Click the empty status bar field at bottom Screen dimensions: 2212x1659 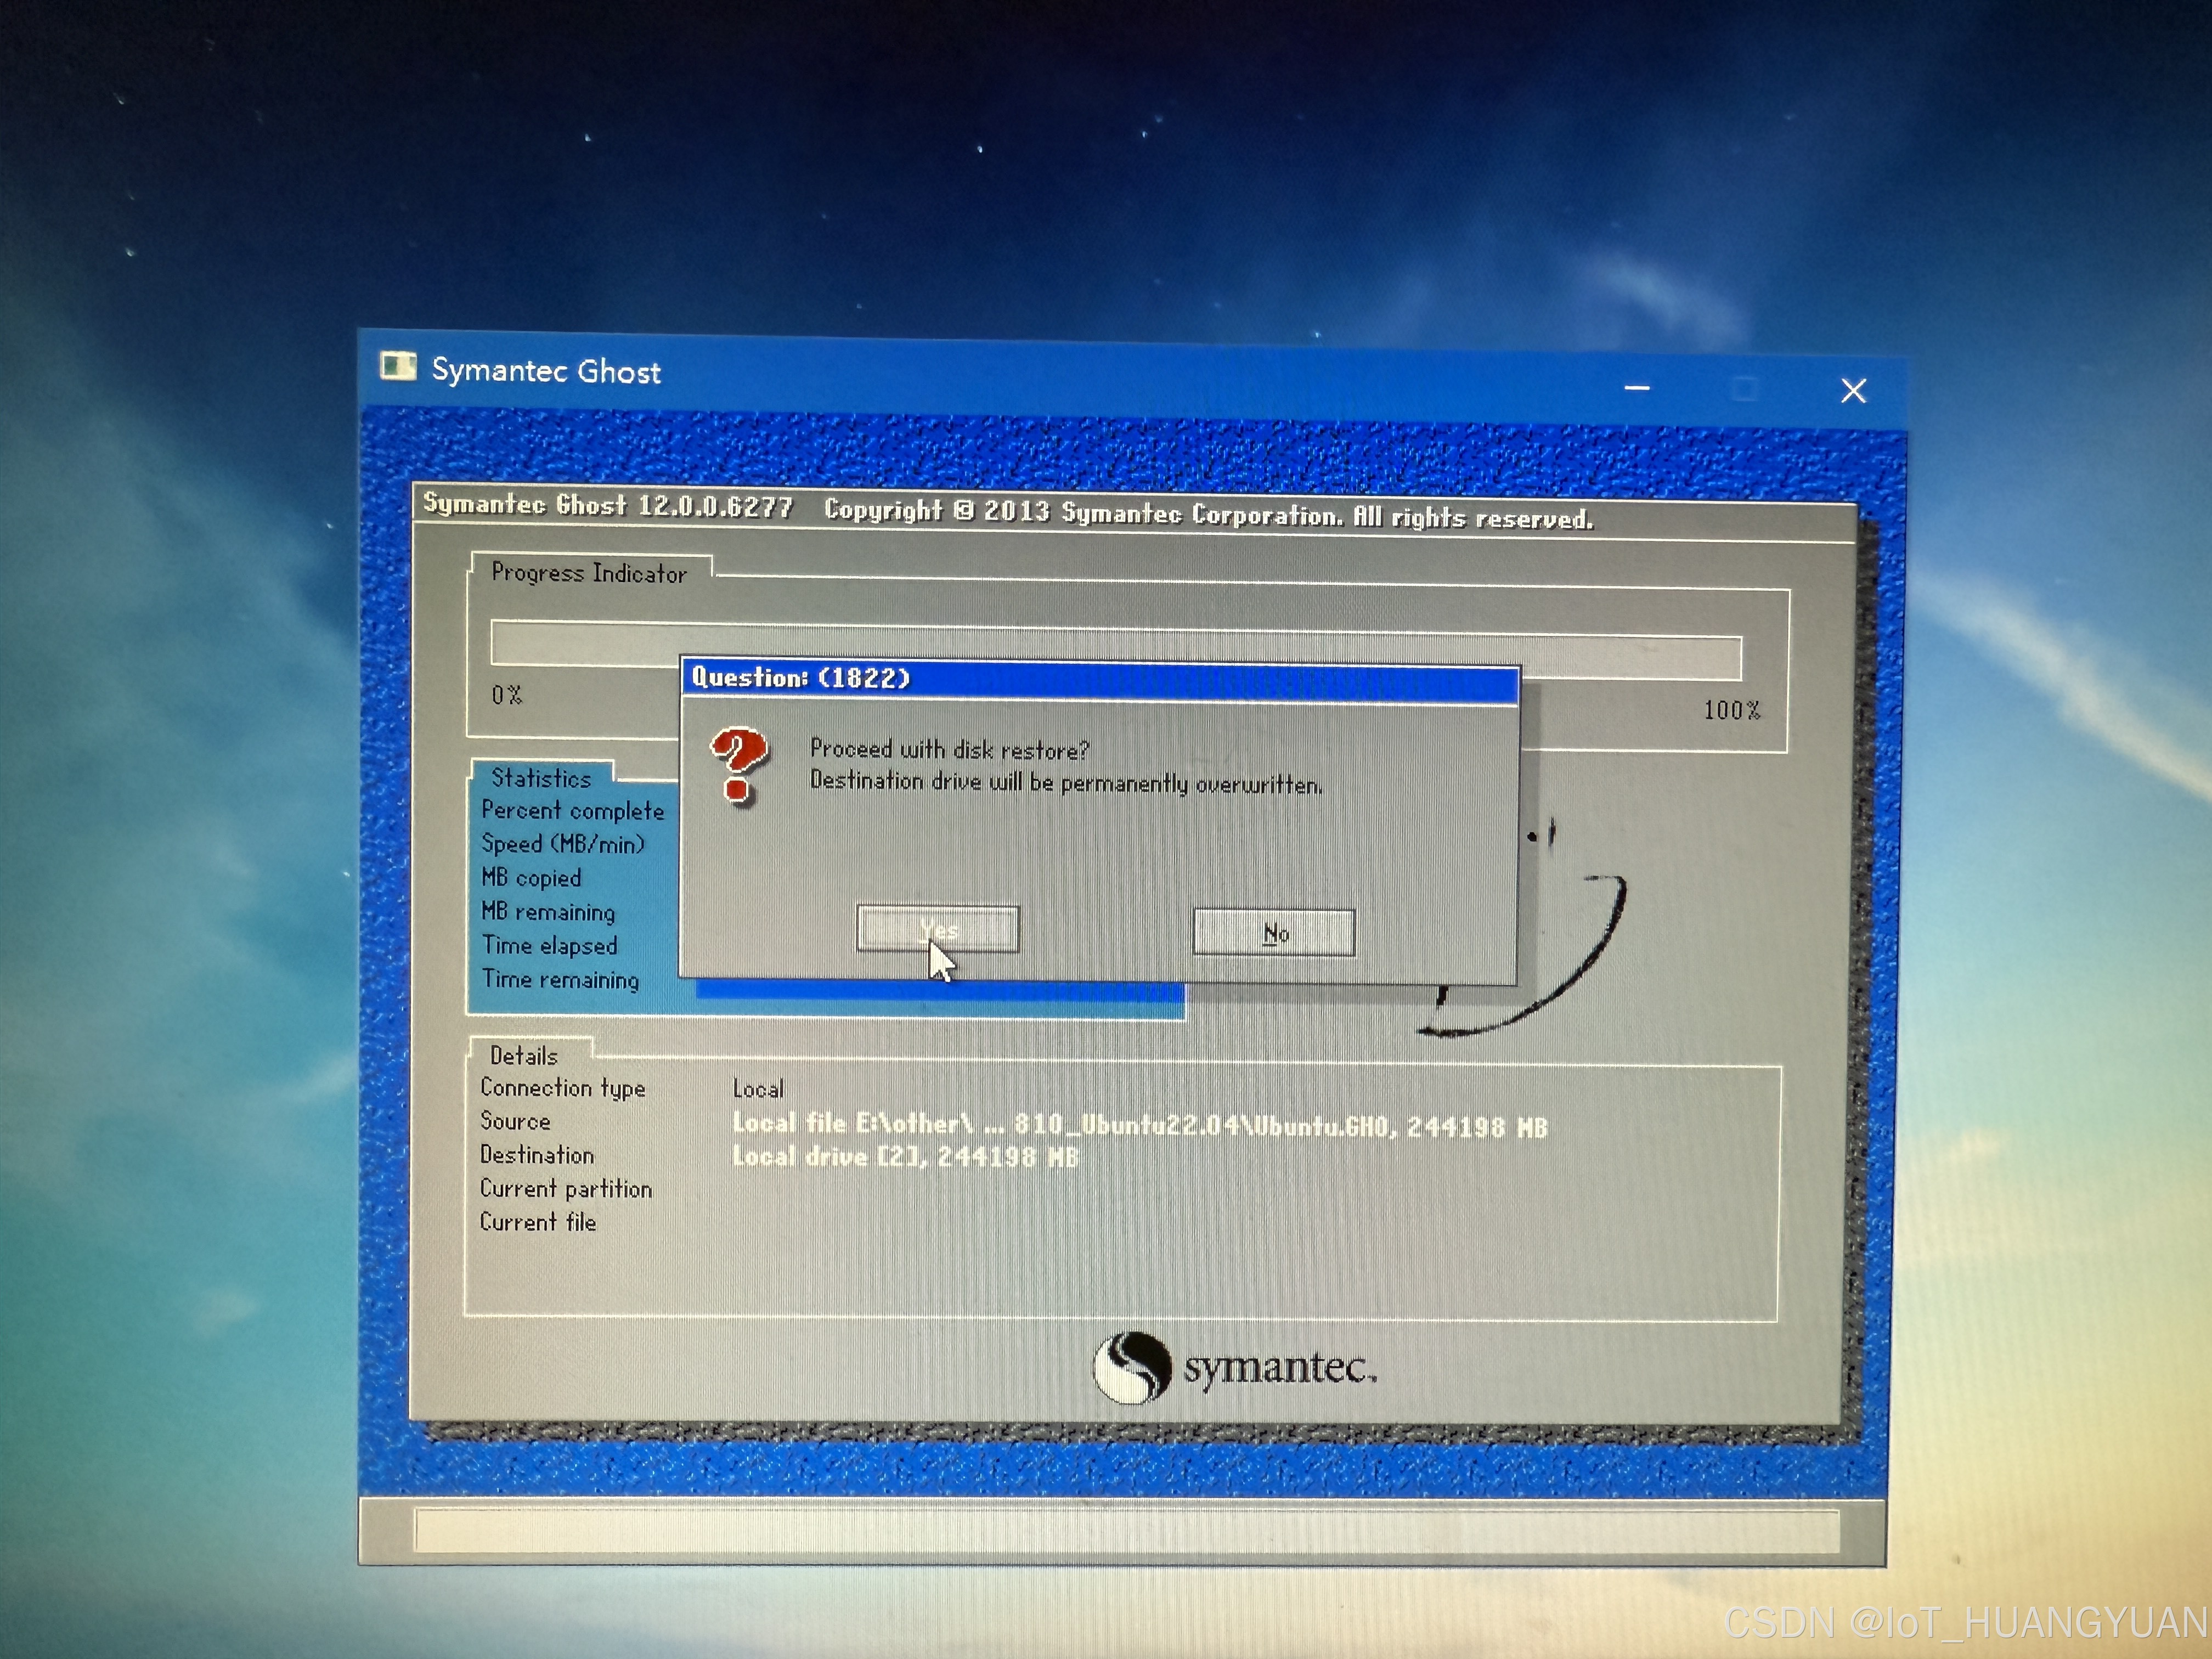(x=1127, y=1531)
